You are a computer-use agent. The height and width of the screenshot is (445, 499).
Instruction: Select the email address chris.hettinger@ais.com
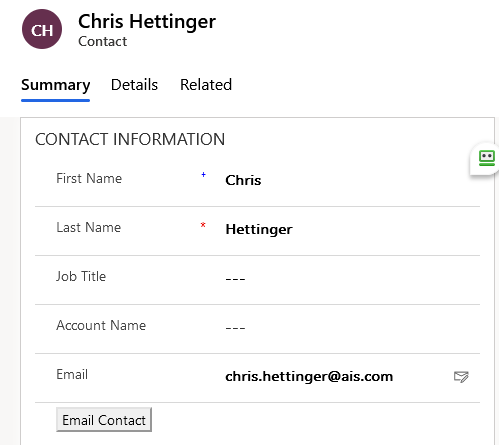309,377
